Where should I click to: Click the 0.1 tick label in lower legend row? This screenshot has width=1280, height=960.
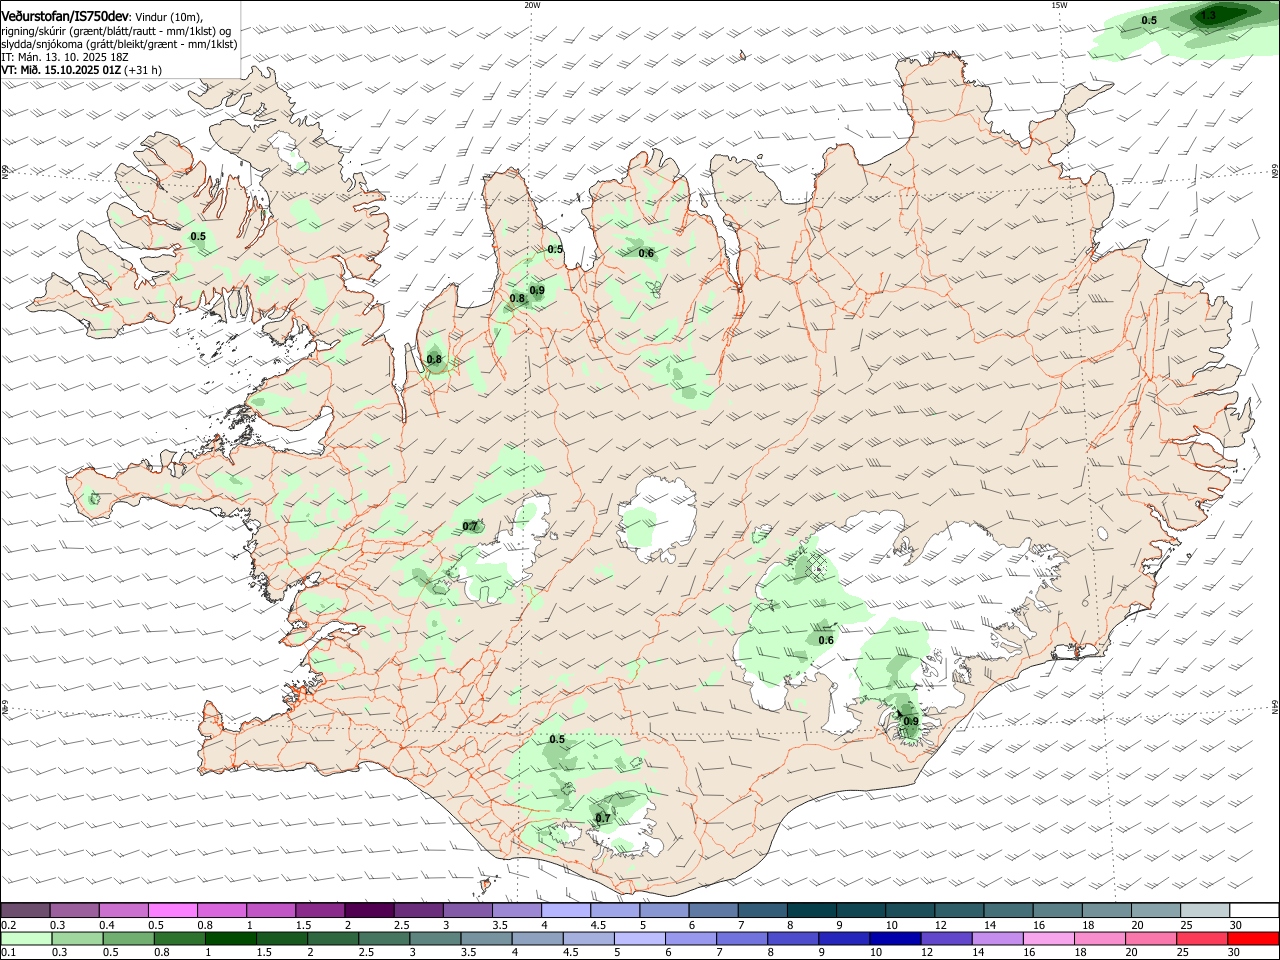pos(8,953)
